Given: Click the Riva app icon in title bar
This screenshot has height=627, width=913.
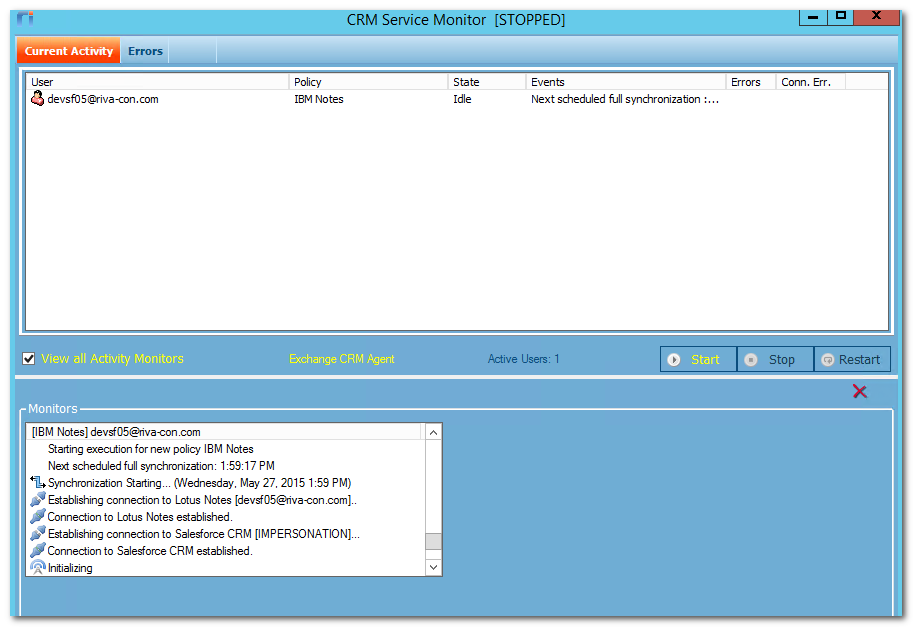Looking at the screenshot, I should [25, 19].
